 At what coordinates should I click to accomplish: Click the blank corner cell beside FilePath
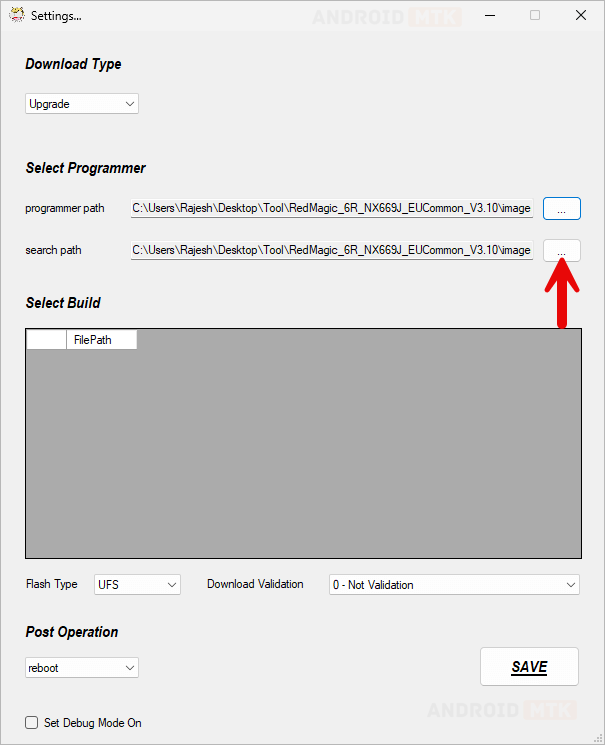[46, 340]
